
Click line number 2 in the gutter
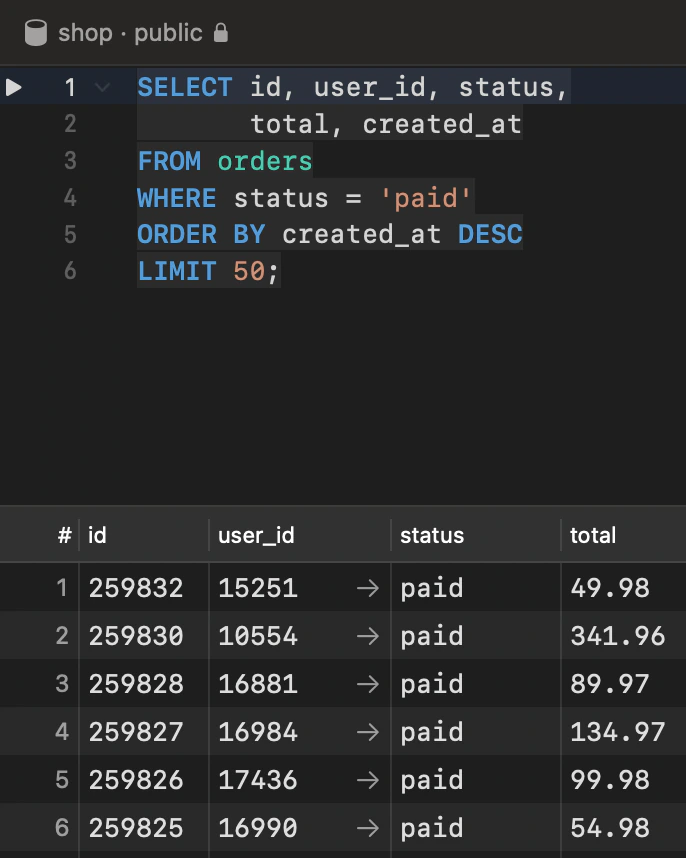70,124
